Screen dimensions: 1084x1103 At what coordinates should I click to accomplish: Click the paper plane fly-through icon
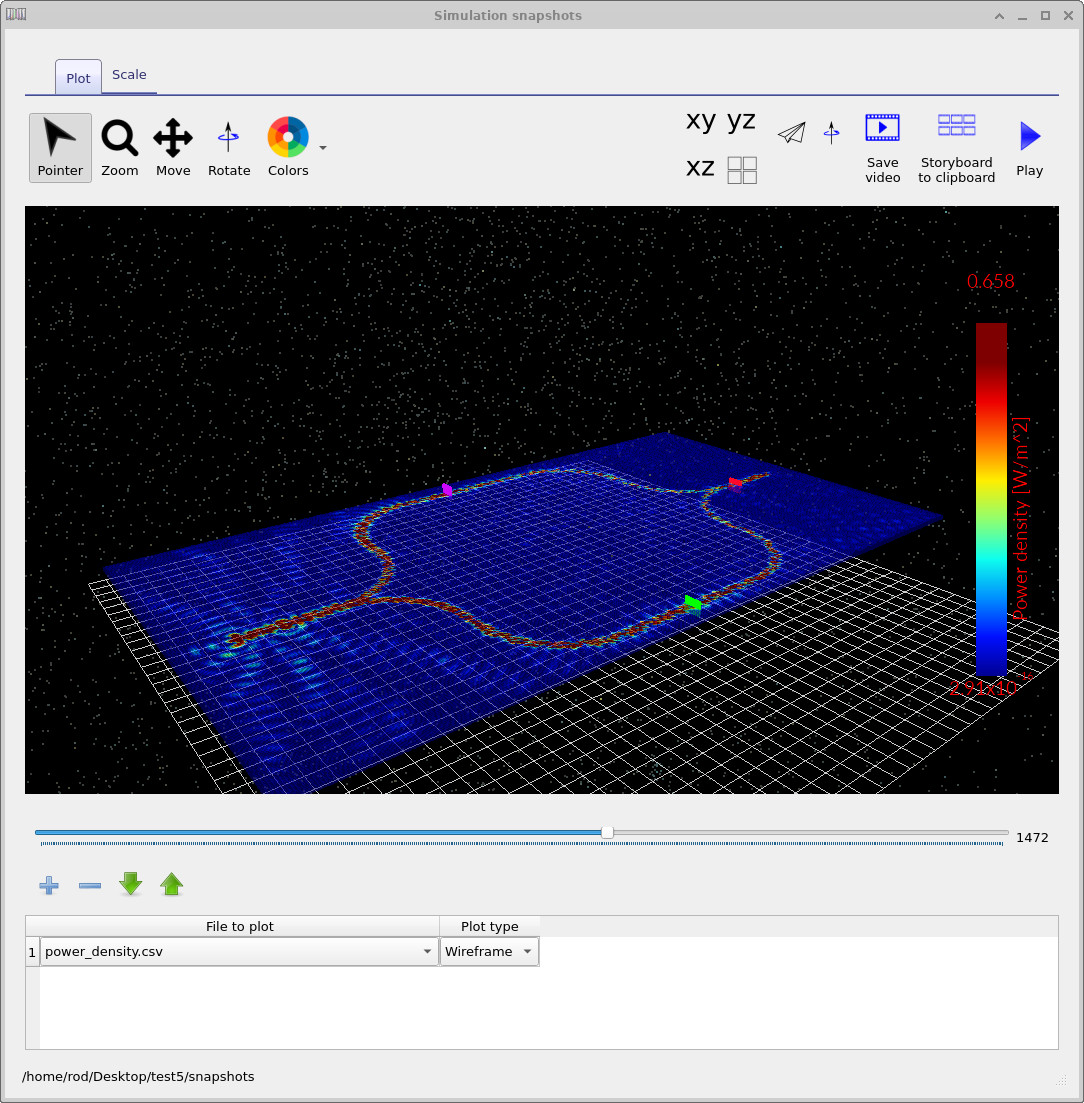click(791, 131)
